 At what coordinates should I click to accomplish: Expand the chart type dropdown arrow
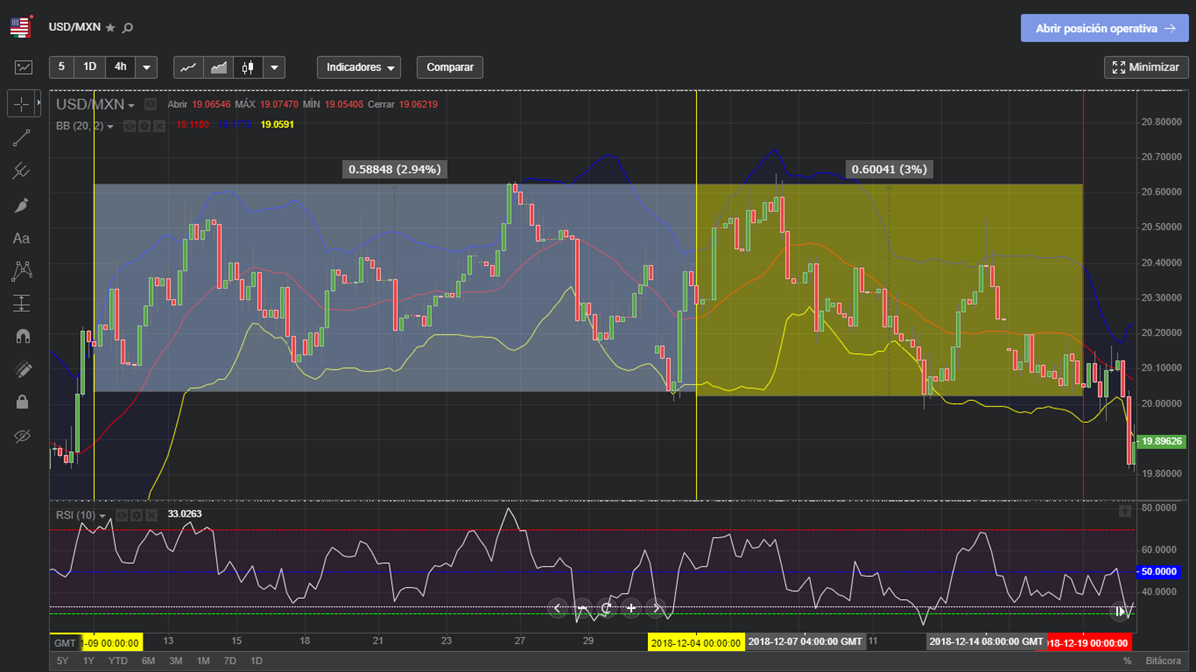coord(274,67)
